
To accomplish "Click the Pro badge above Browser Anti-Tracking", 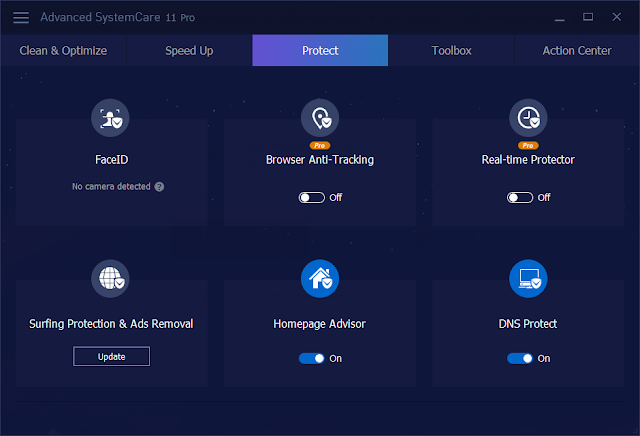I will coord(320,145).
